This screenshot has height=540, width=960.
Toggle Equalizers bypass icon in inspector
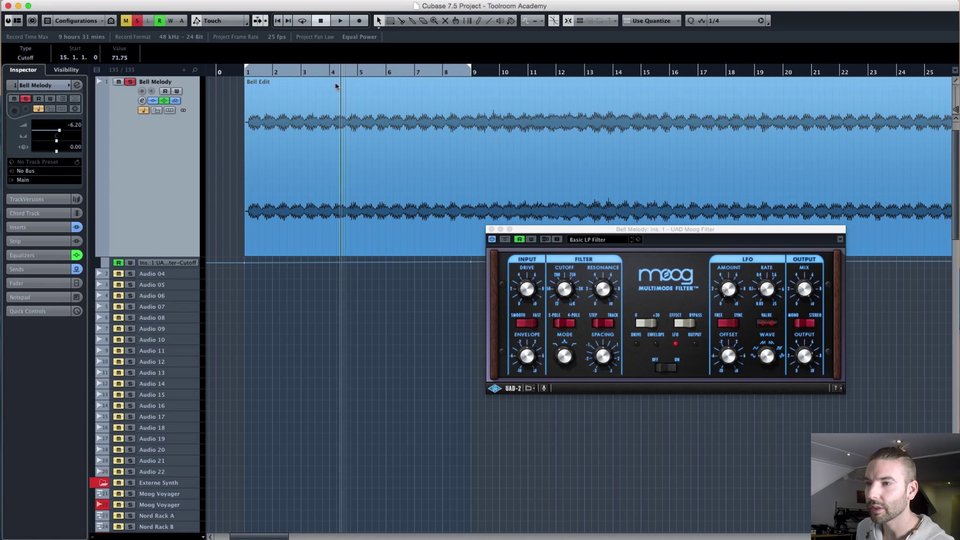(77, 255)
